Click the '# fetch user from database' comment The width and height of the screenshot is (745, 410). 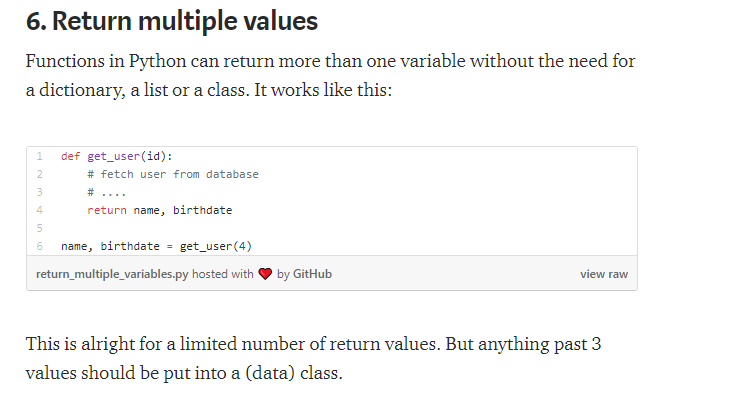173,174
